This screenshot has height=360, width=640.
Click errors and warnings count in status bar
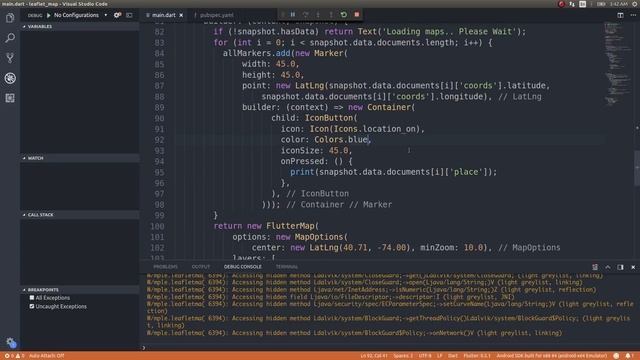14,356
